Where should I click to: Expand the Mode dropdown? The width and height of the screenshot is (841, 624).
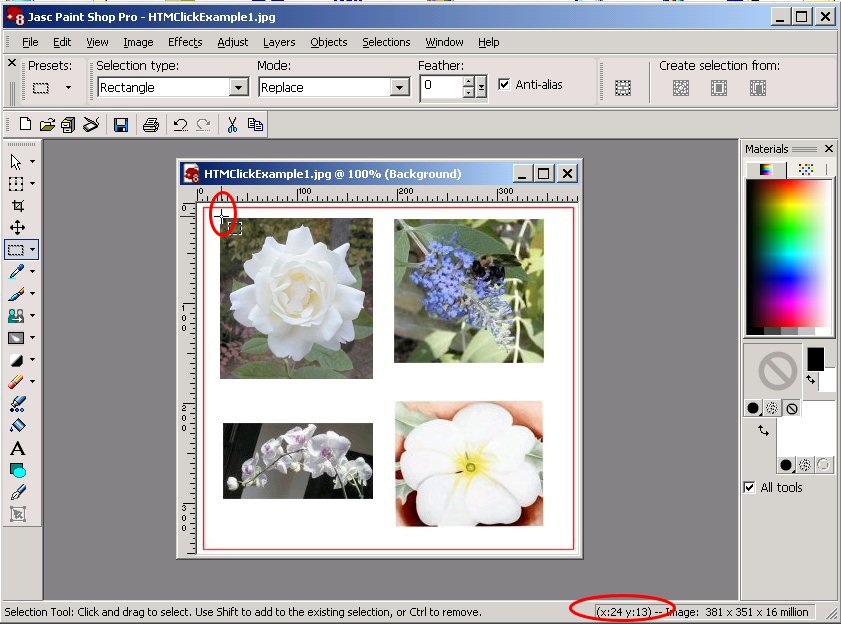(x=400, y=88)
